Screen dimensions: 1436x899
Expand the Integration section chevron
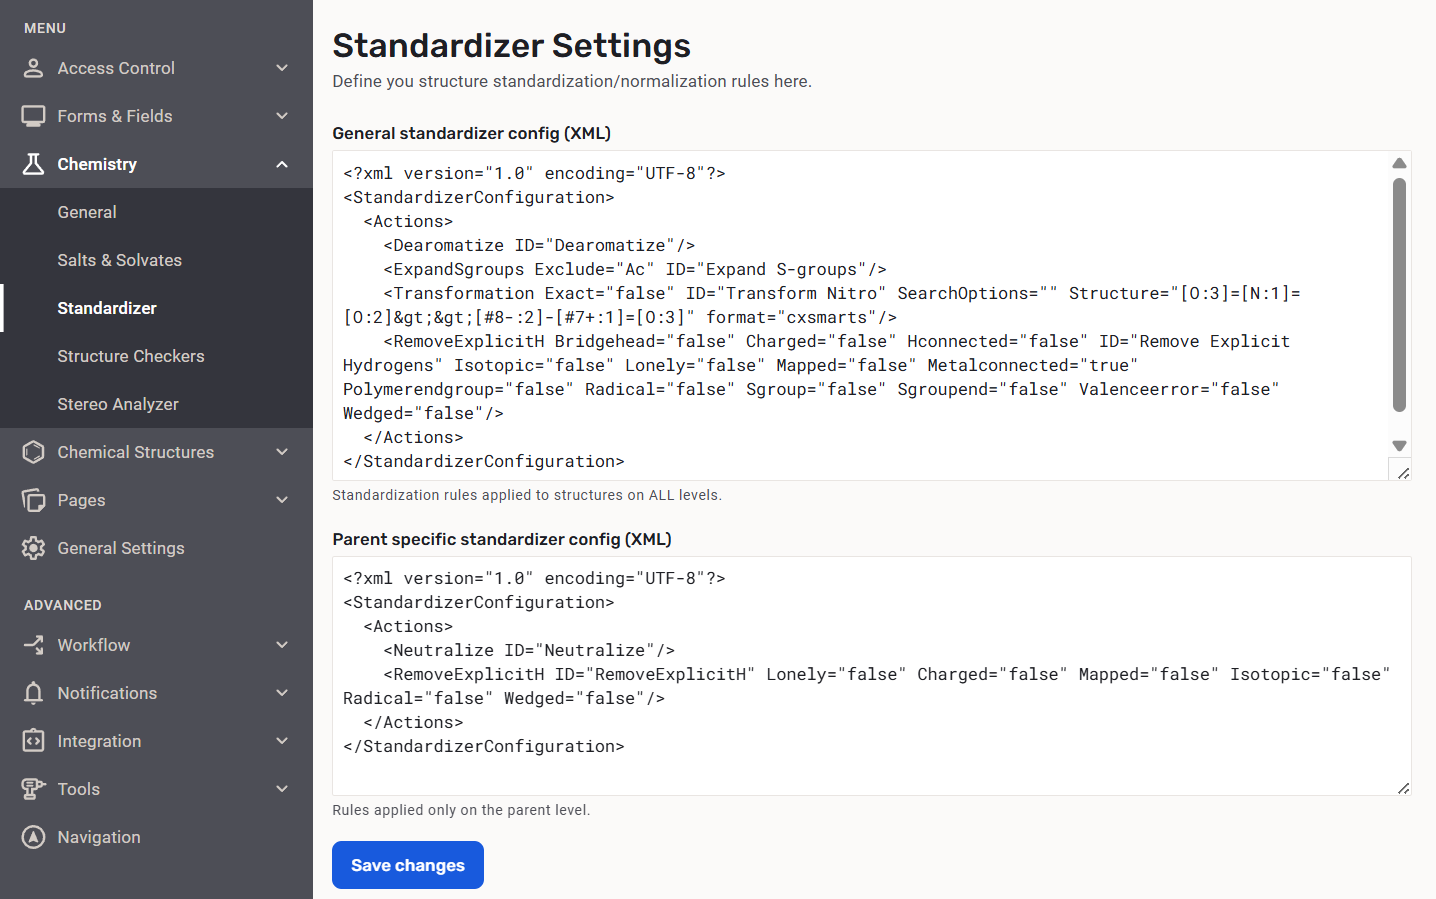click(282, 741)
